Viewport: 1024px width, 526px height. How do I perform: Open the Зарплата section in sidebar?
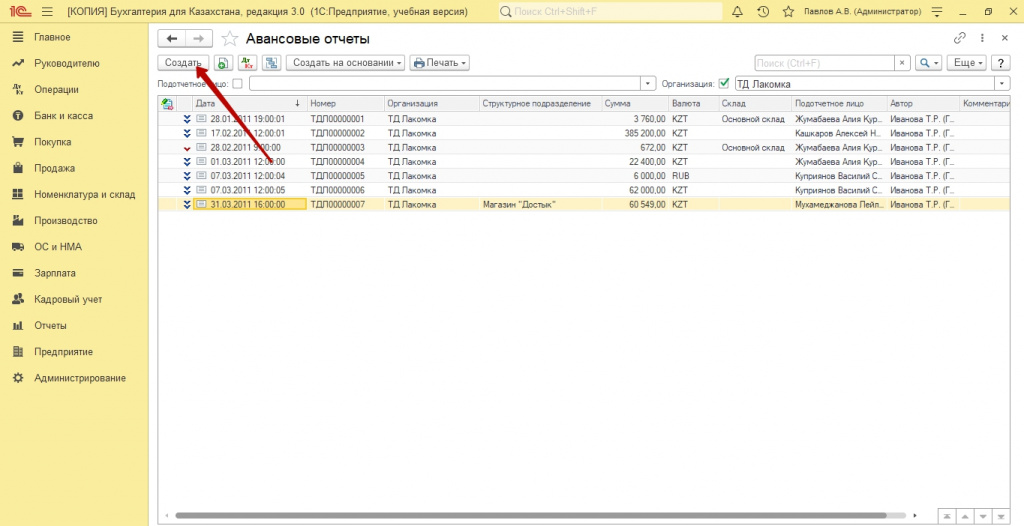pyautogui.click(x=54, y=272)
